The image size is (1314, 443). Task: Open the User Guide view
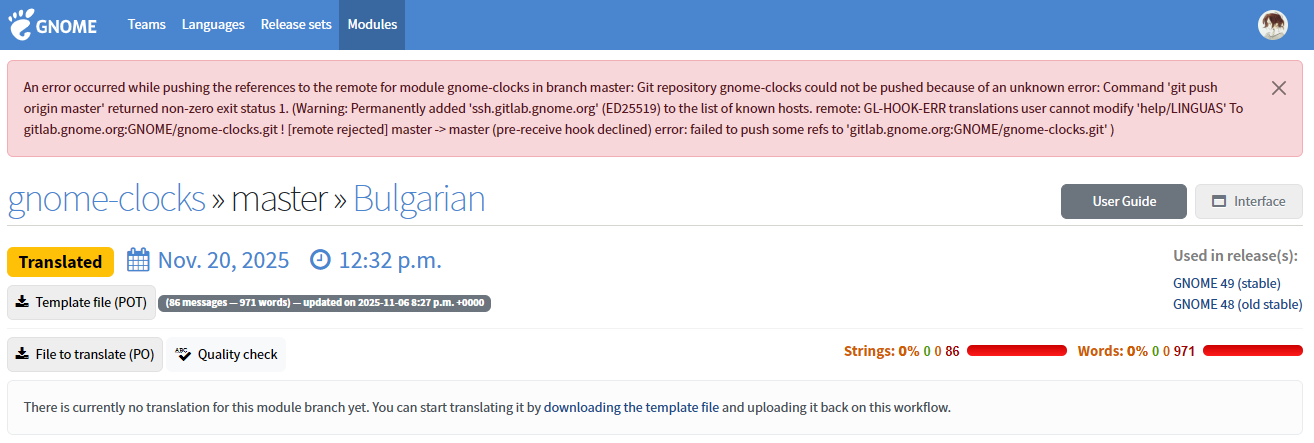[x=1123, y=201]
